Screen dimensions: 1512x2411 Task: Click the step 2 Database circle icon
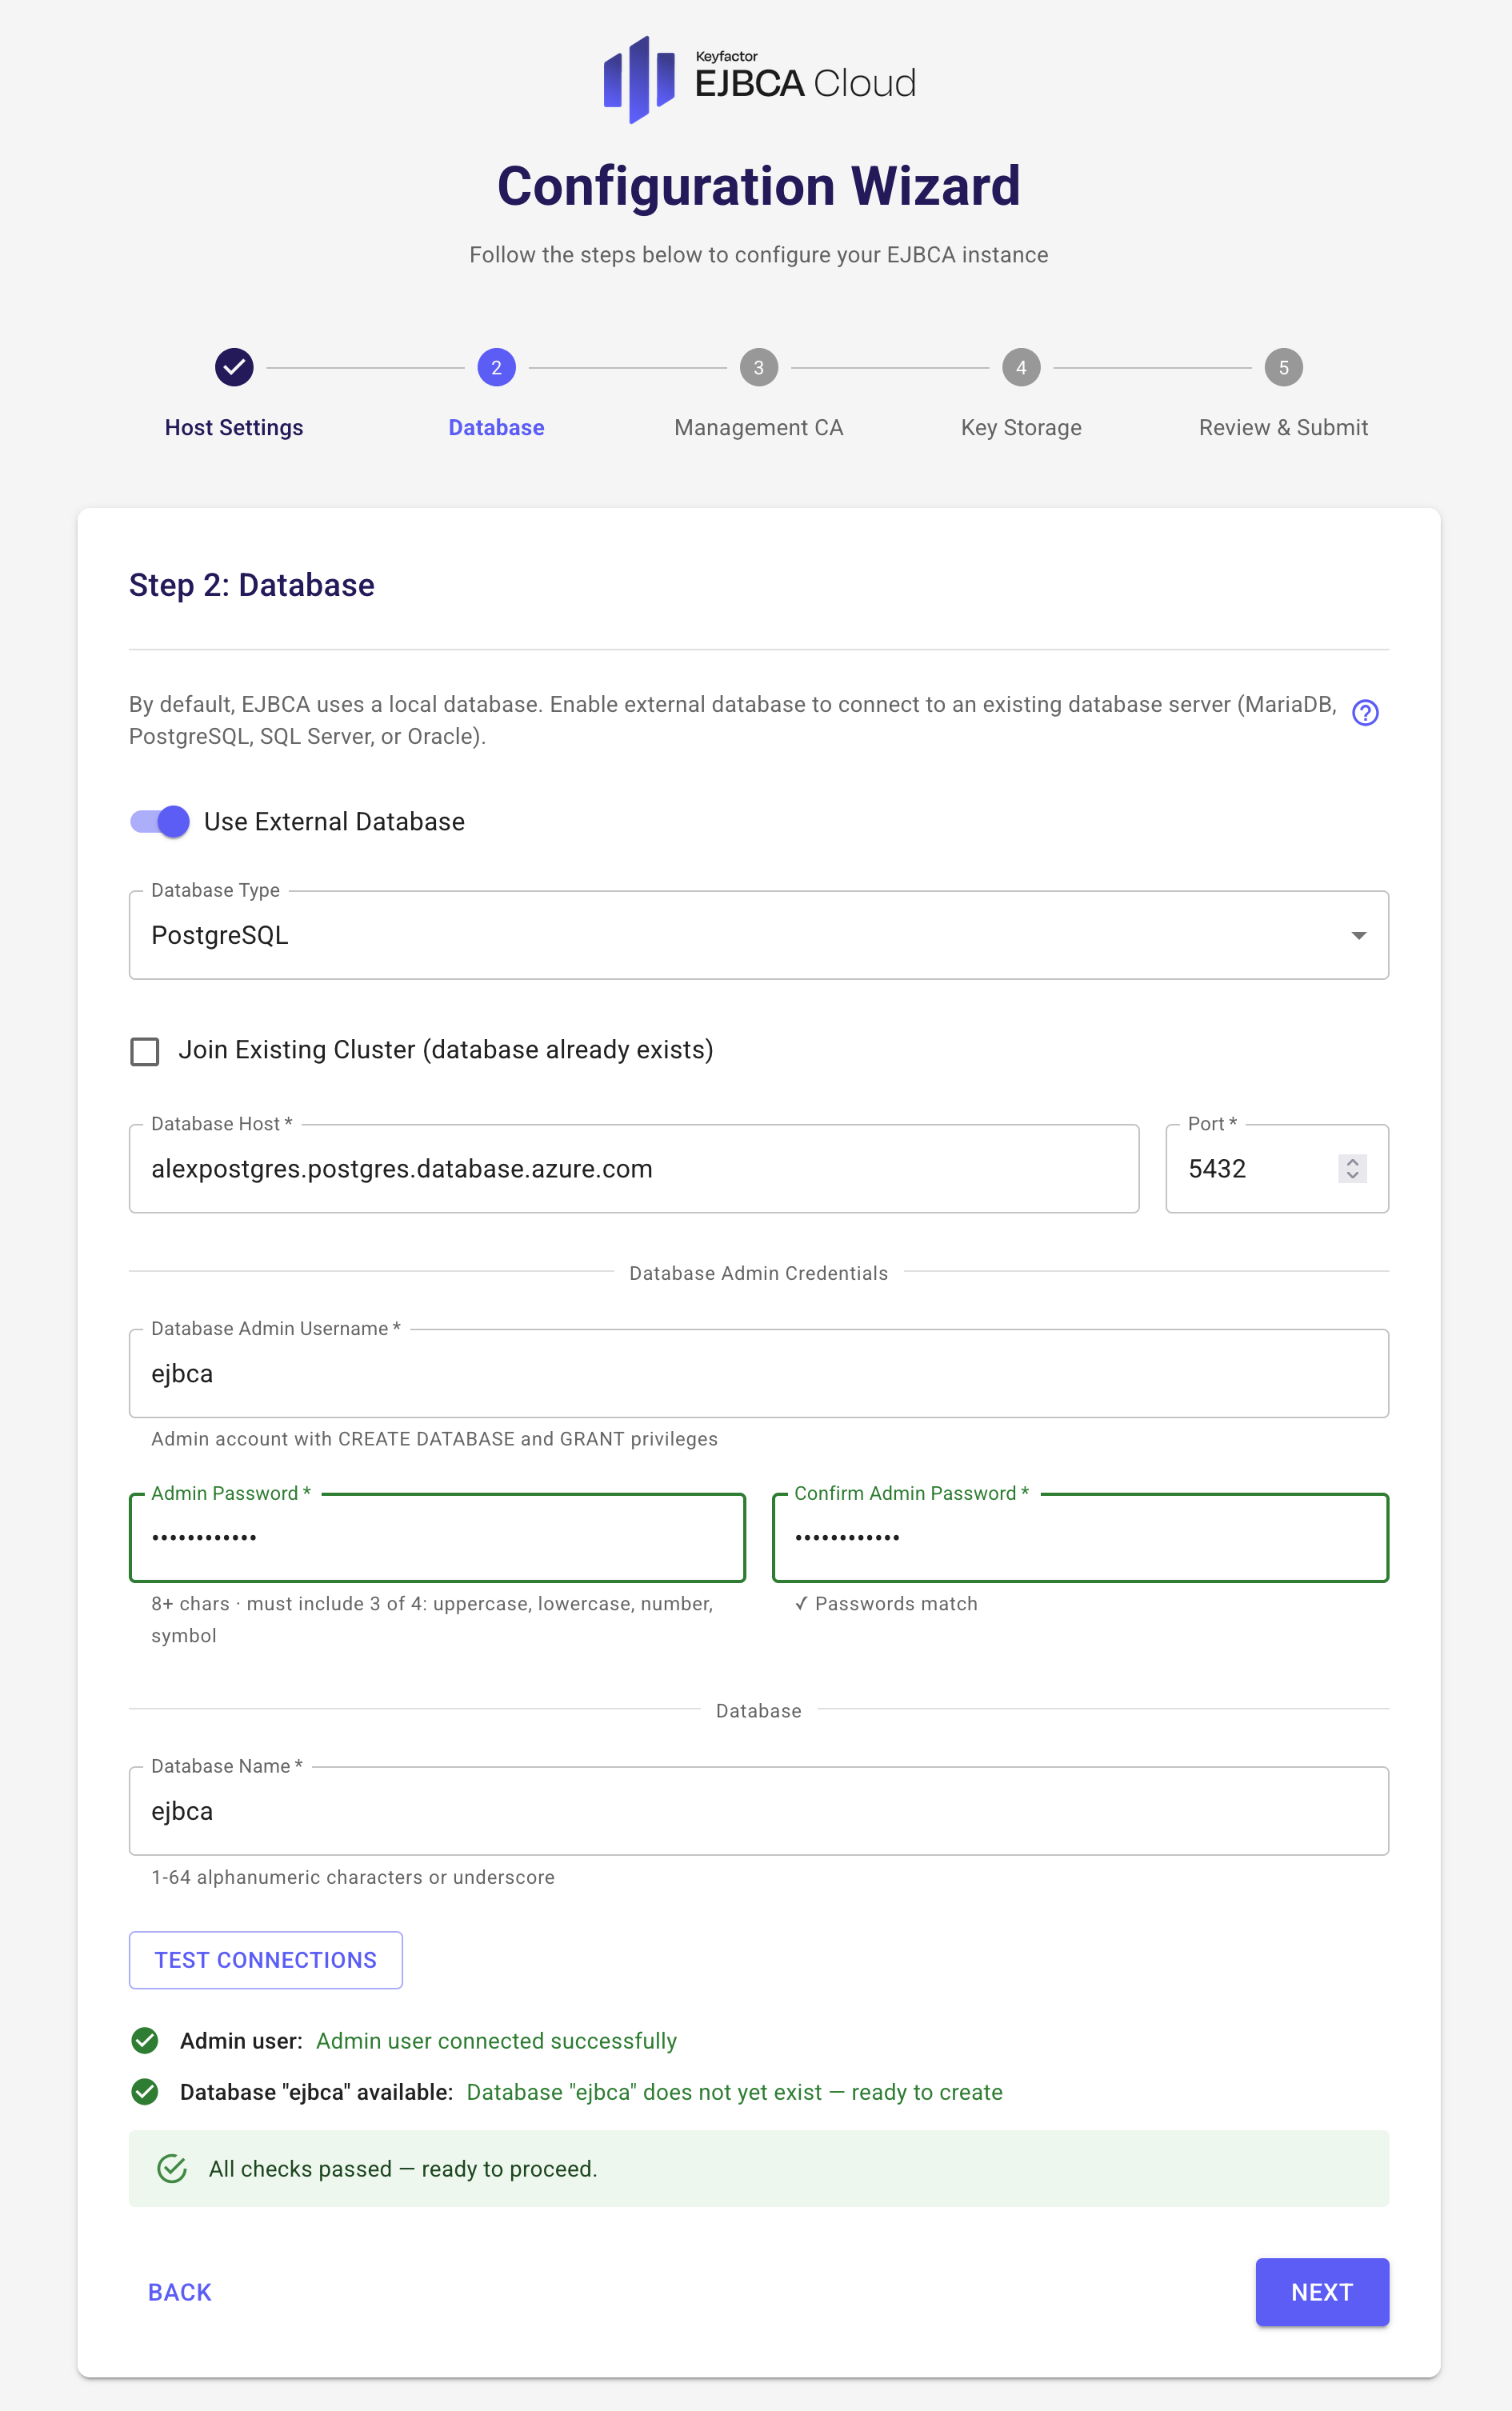point(496,367)
